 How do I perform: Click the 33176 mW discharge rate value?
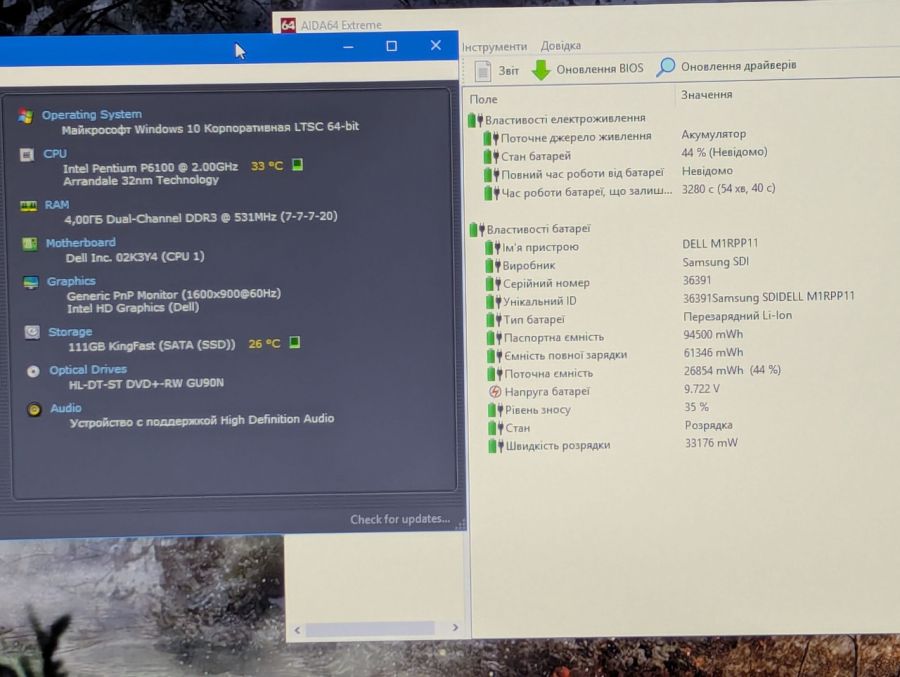coord(711,443)
